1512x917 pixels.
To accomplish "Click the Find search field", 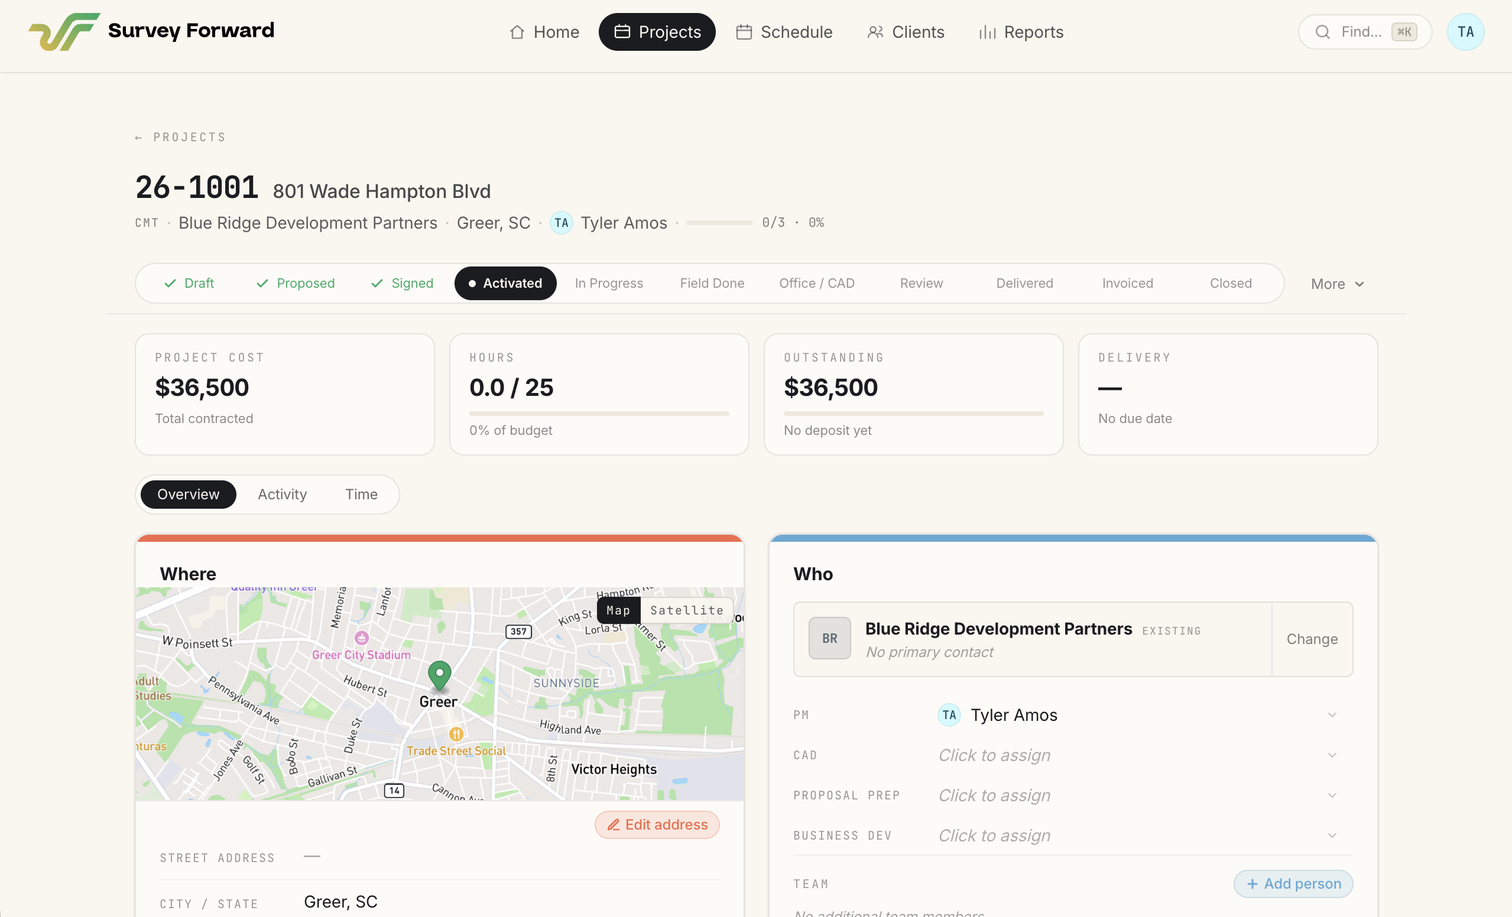I will (1365, 32).
